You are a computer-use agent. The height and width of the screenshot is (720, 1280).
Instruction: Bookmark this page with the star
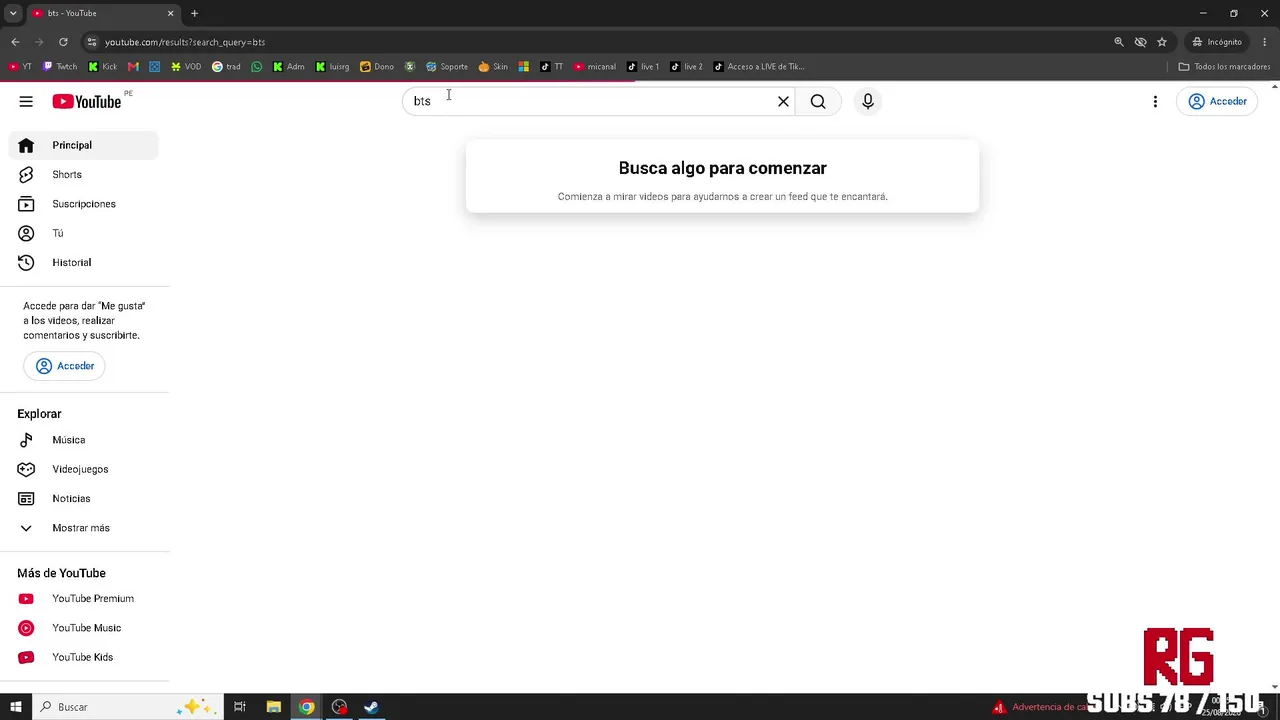(1162, 42)
